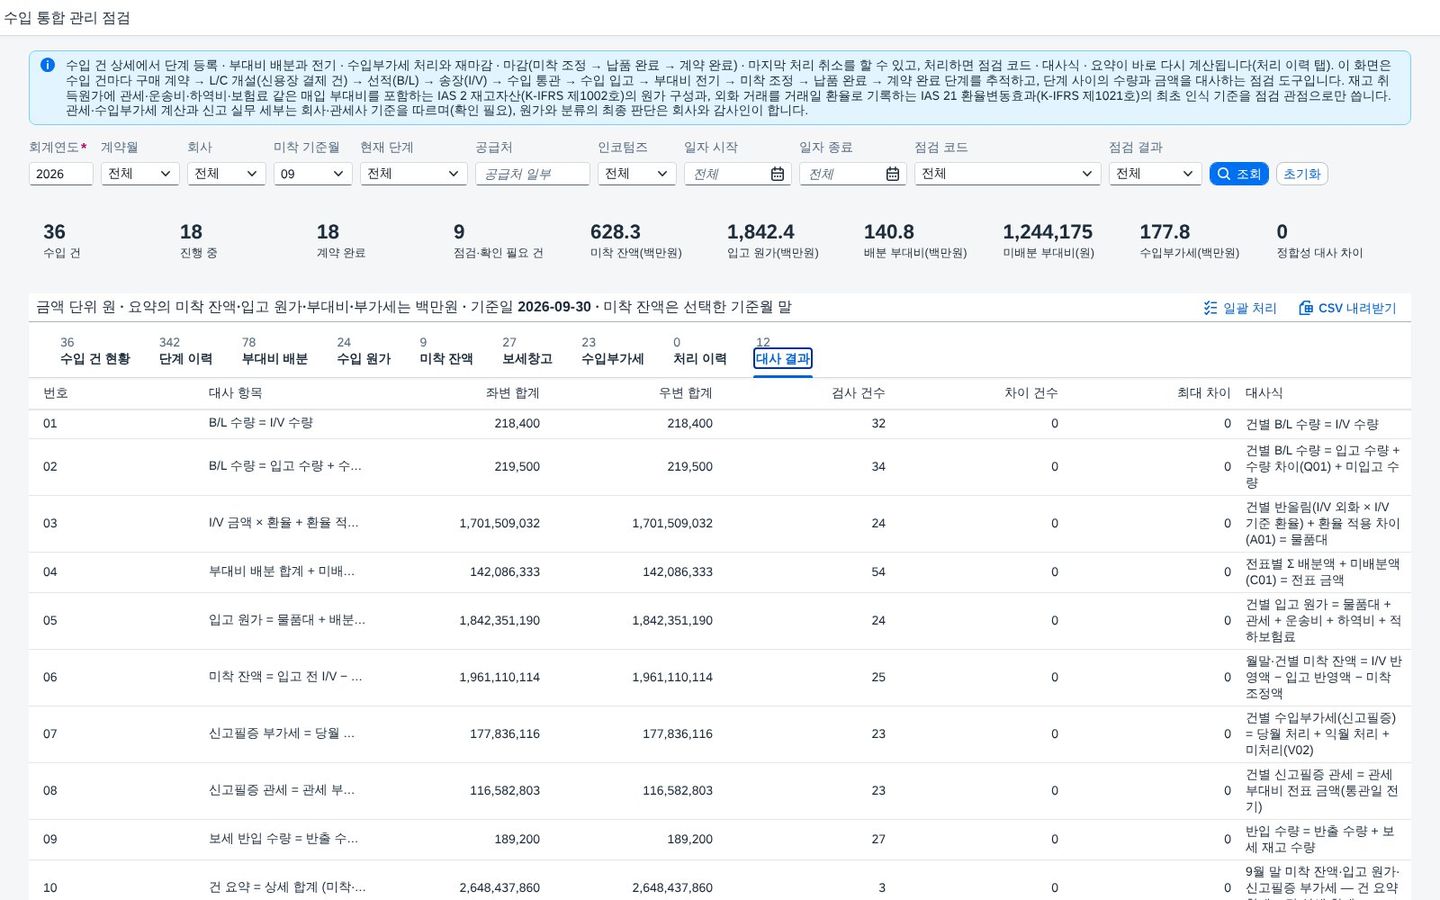Open the 현재 단계 dropdown
The width and height of the screenshot is (1440, 900).
coord(414,174)
